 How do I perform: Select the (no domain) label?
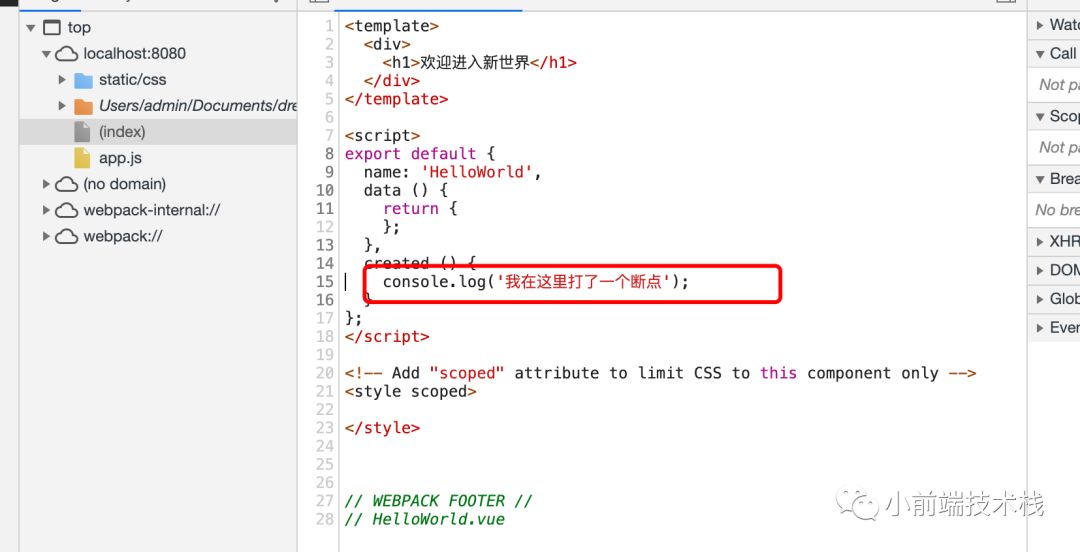125,184
